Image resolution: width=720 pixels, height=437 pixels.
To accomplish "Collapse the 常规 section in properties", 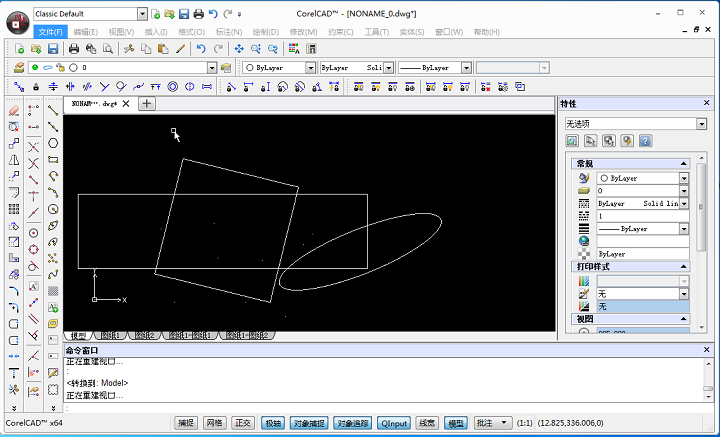I will [x=683, y=163].
